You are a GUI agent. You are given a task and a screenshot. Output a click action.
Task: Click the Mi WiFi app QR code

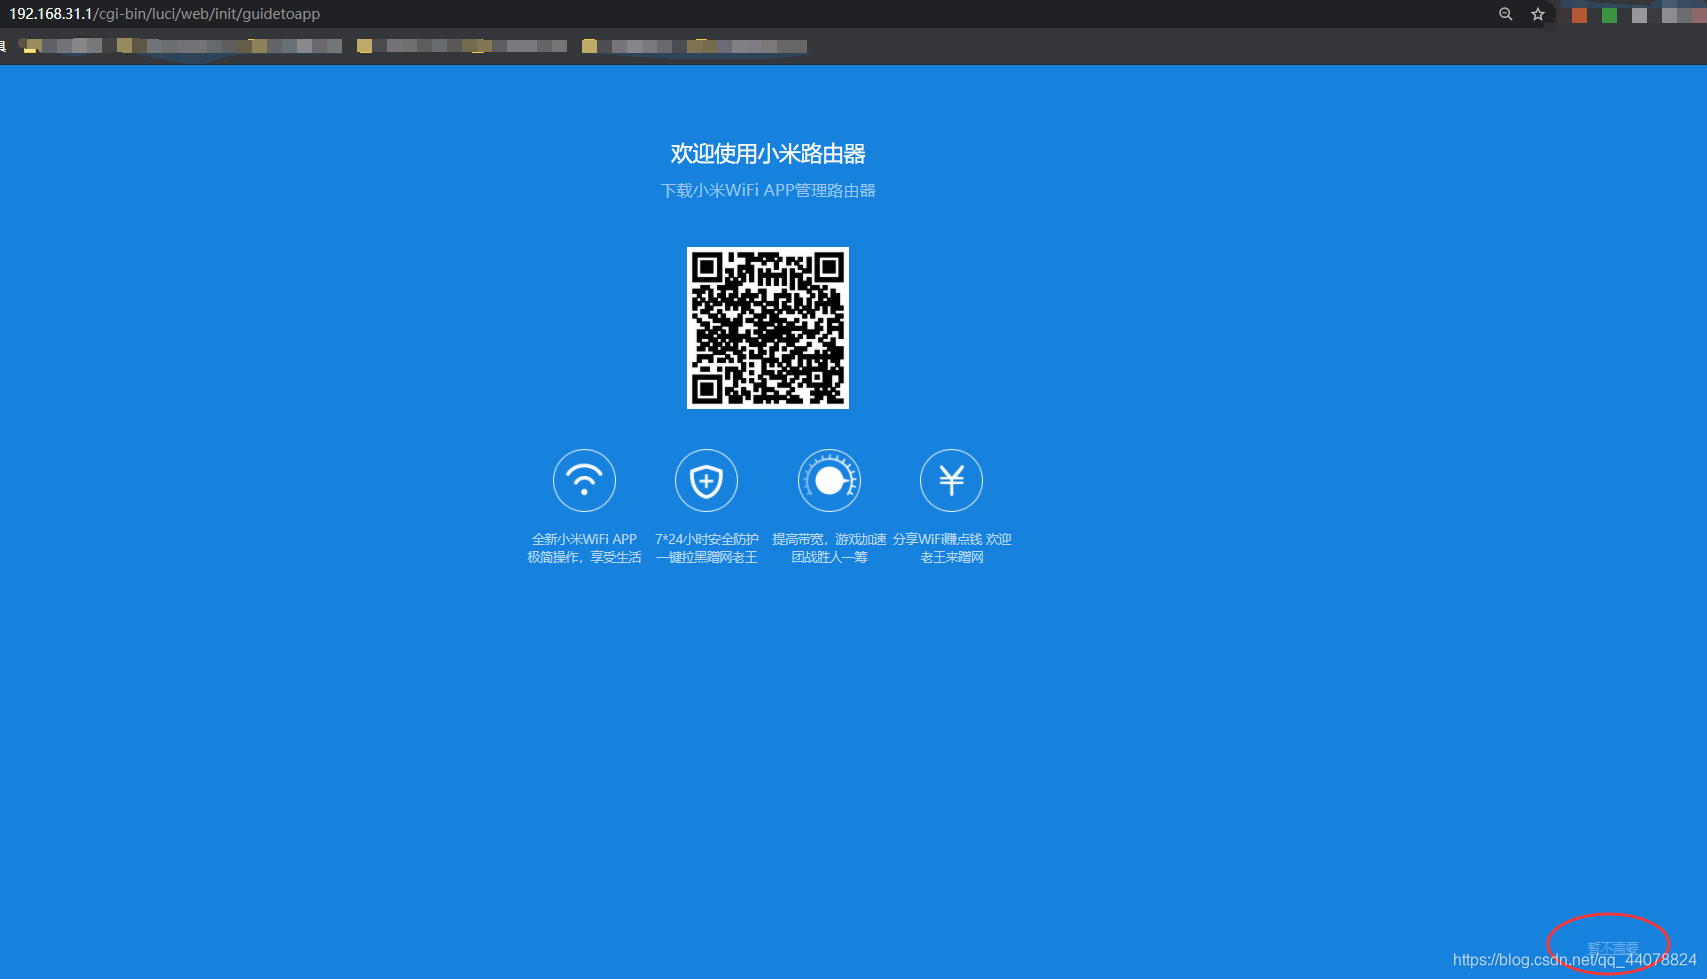coord(768,328)
